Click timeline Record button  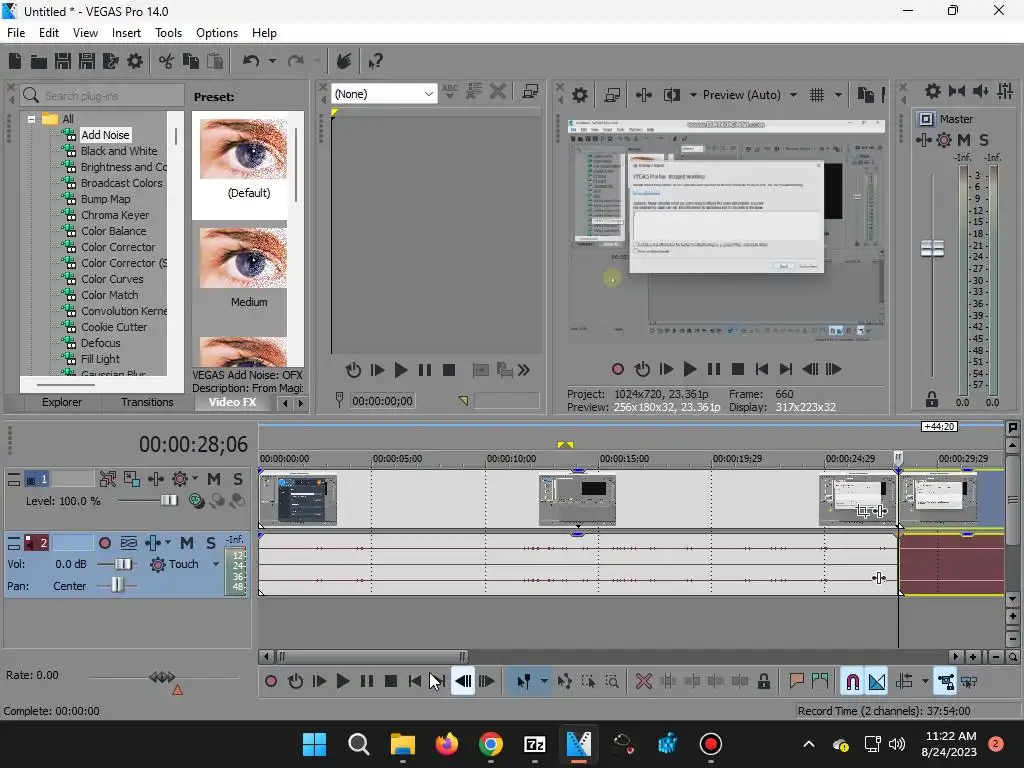[x=270, y=682]
